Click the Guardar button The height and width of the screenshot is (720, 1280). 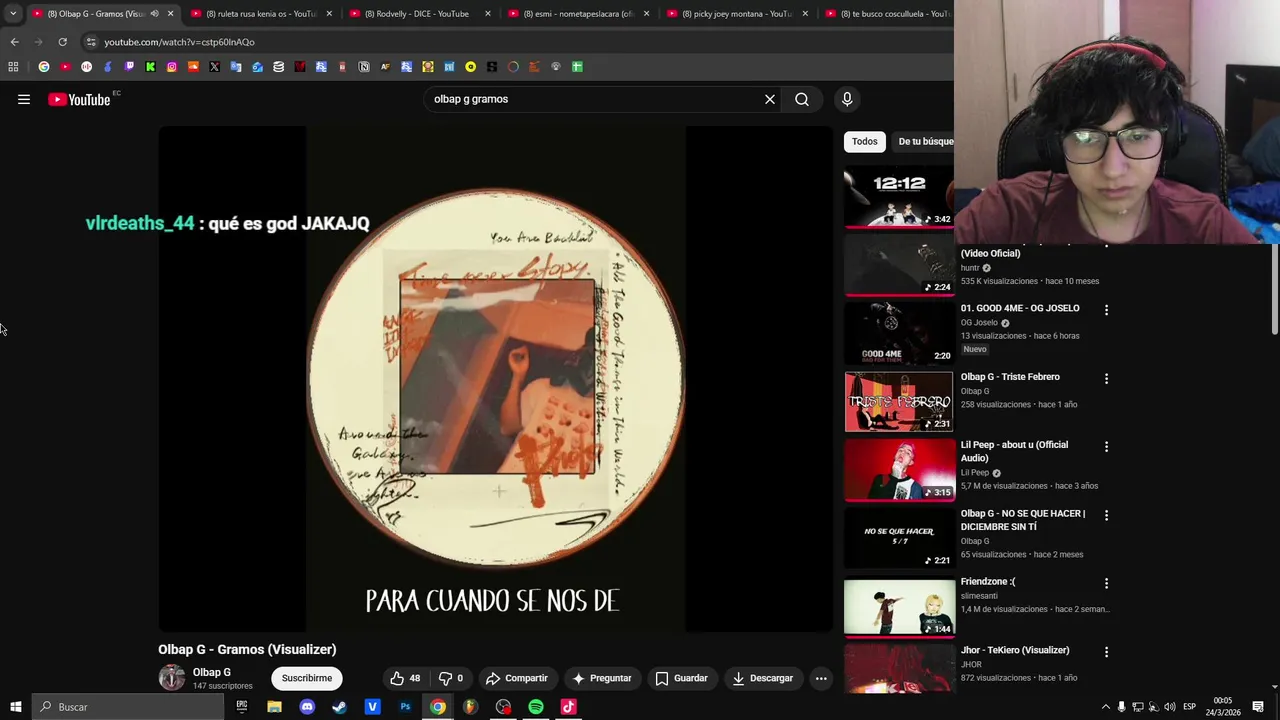coord(681,678)
